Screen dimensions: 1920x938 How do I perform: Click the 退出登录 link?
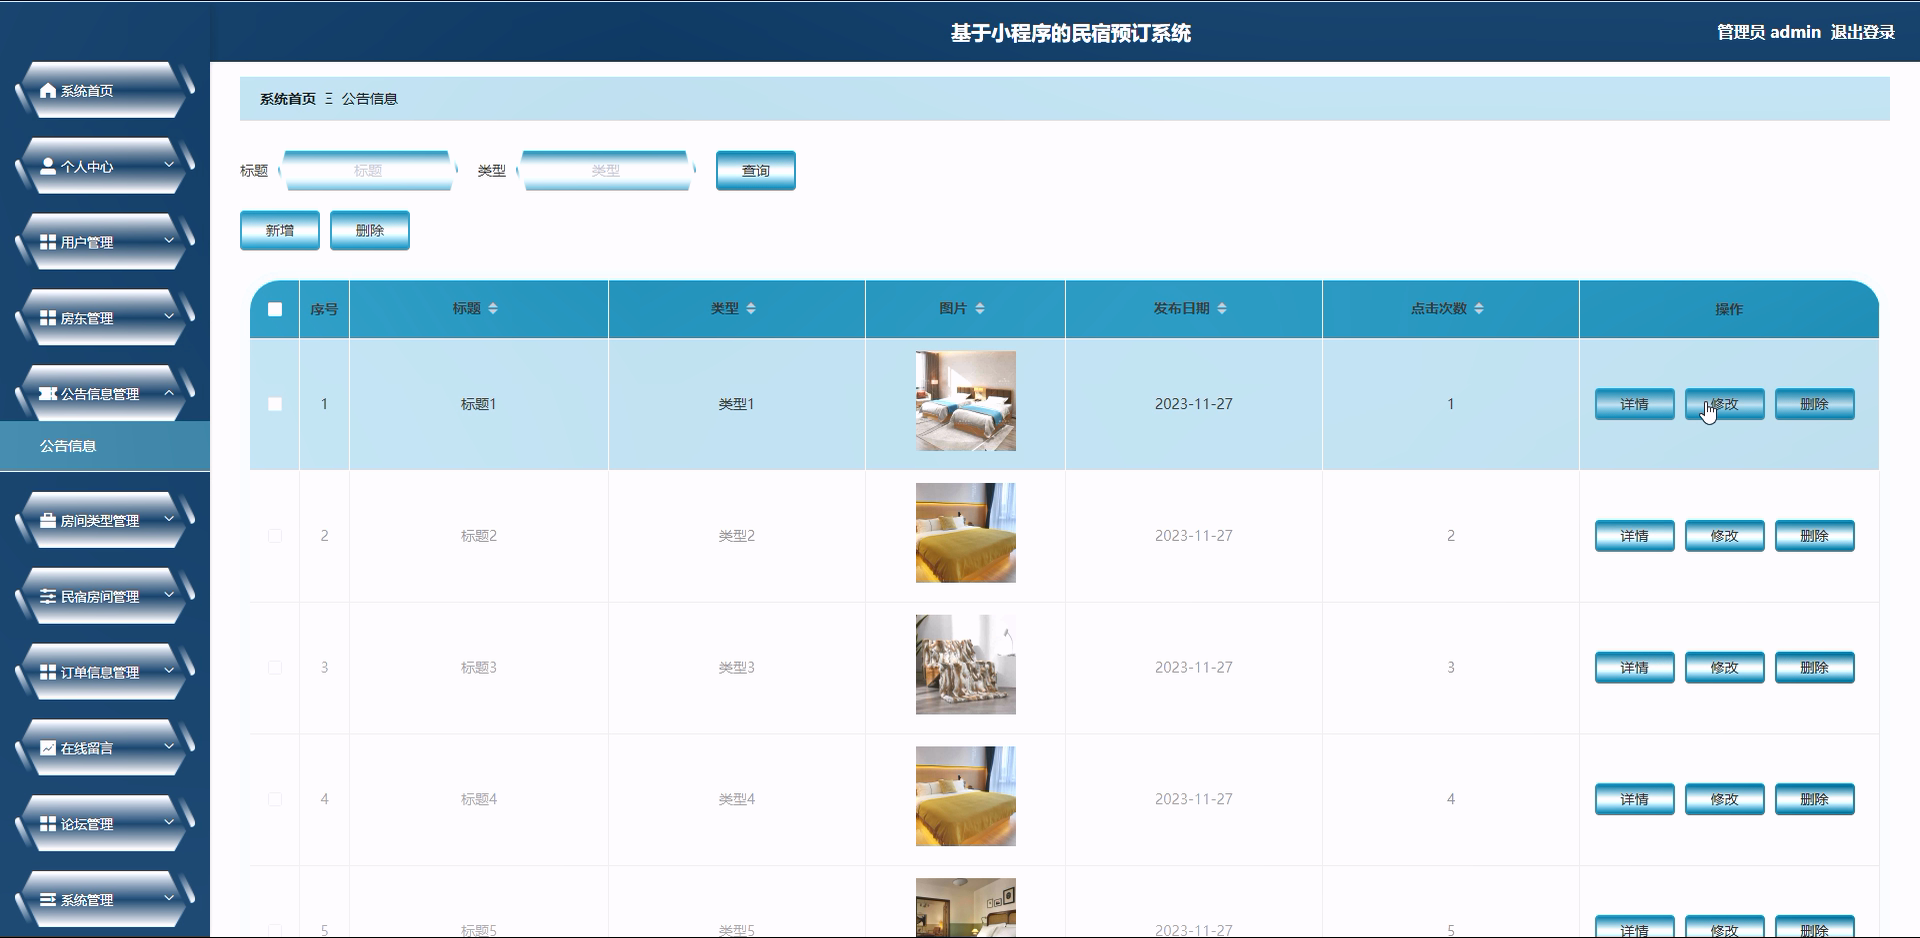coord(1862,31)
